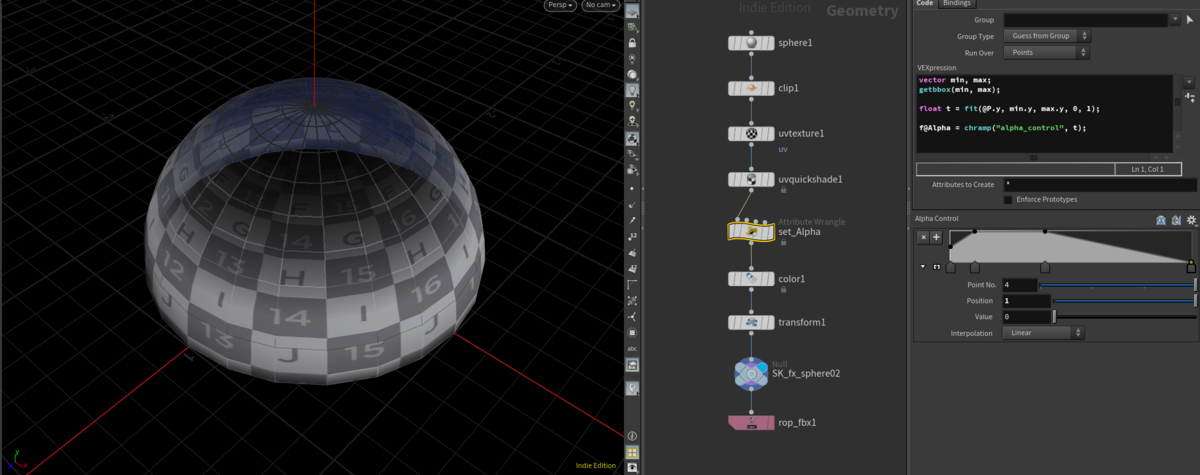Click the 'uvquickshade1' node label
This screenshot has height=475, width=1200.
pos(811,179)
